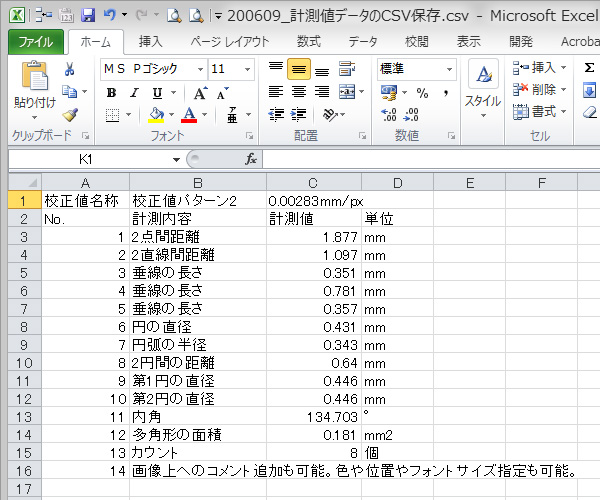Toggle Bold formatting
The image size is (600, 500).
tap(112, 93)
